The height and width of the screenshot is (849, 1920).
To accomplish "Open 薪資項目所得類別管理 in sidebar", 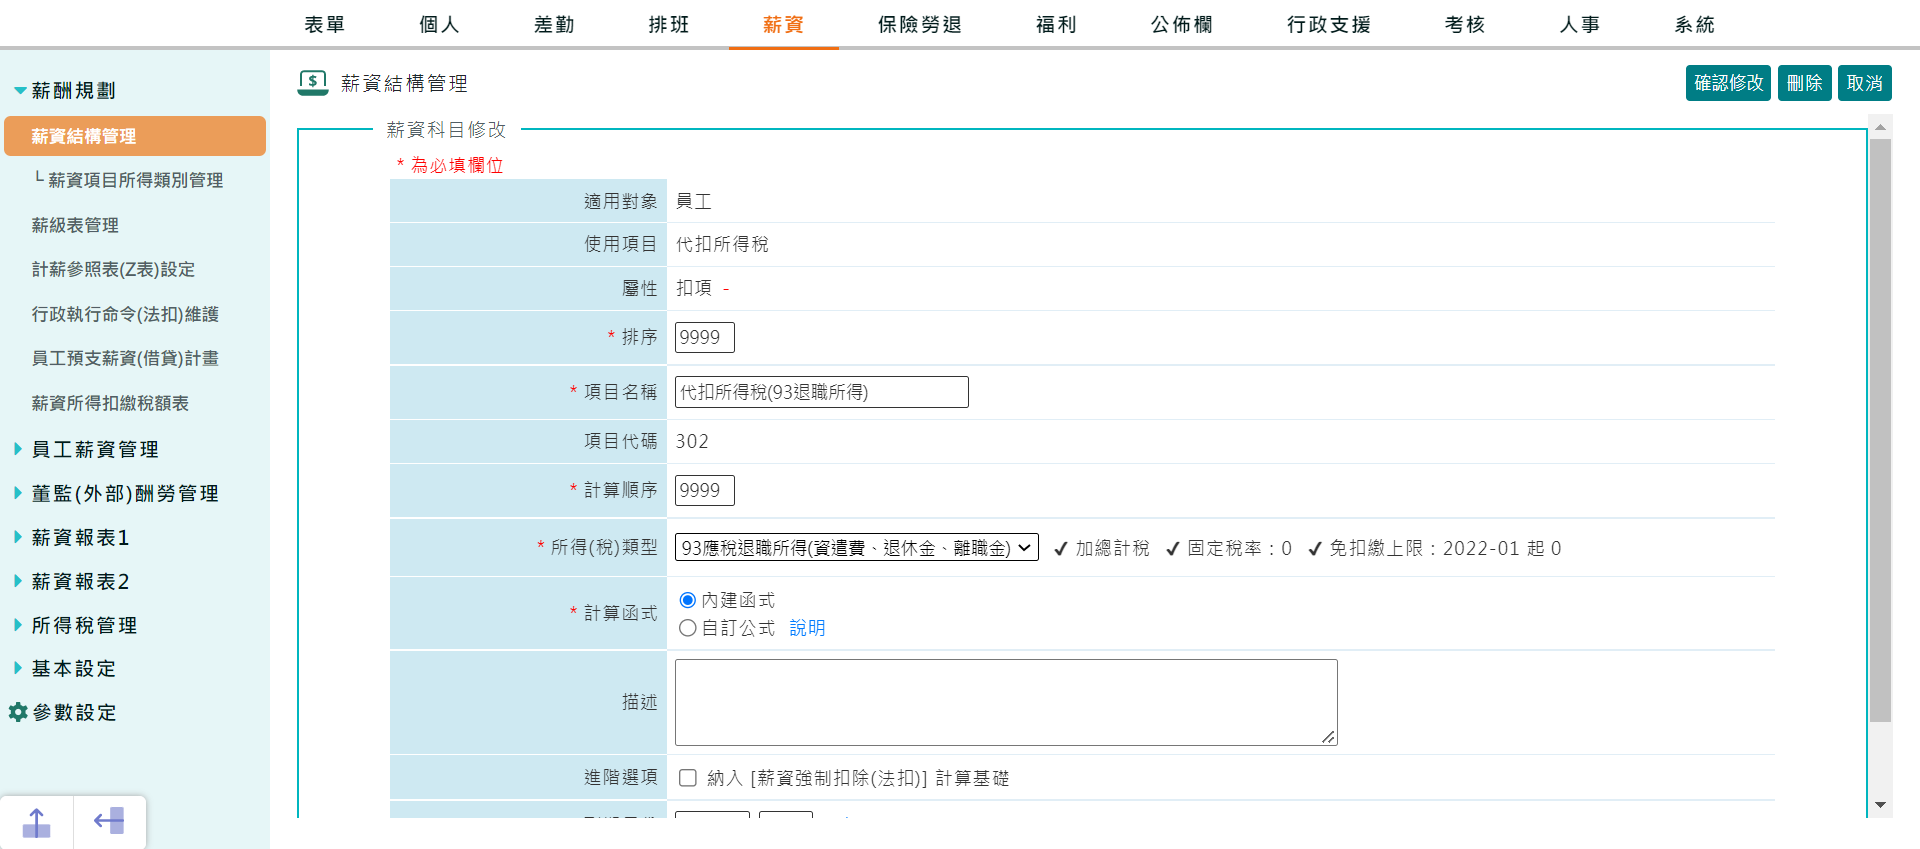I will point(135,180).
